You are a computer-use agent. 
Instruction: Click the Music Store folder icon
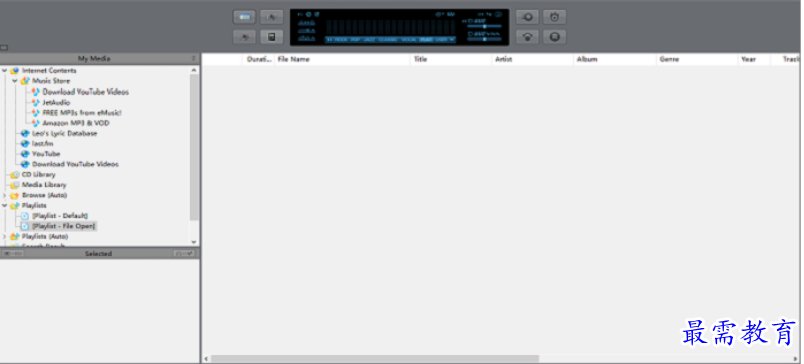point(25,81)
